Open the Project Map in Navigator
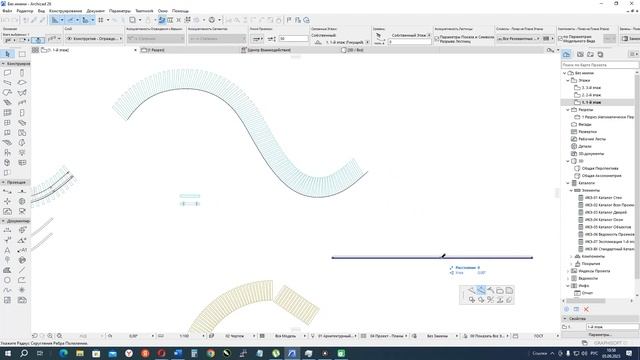 [567, 54]
